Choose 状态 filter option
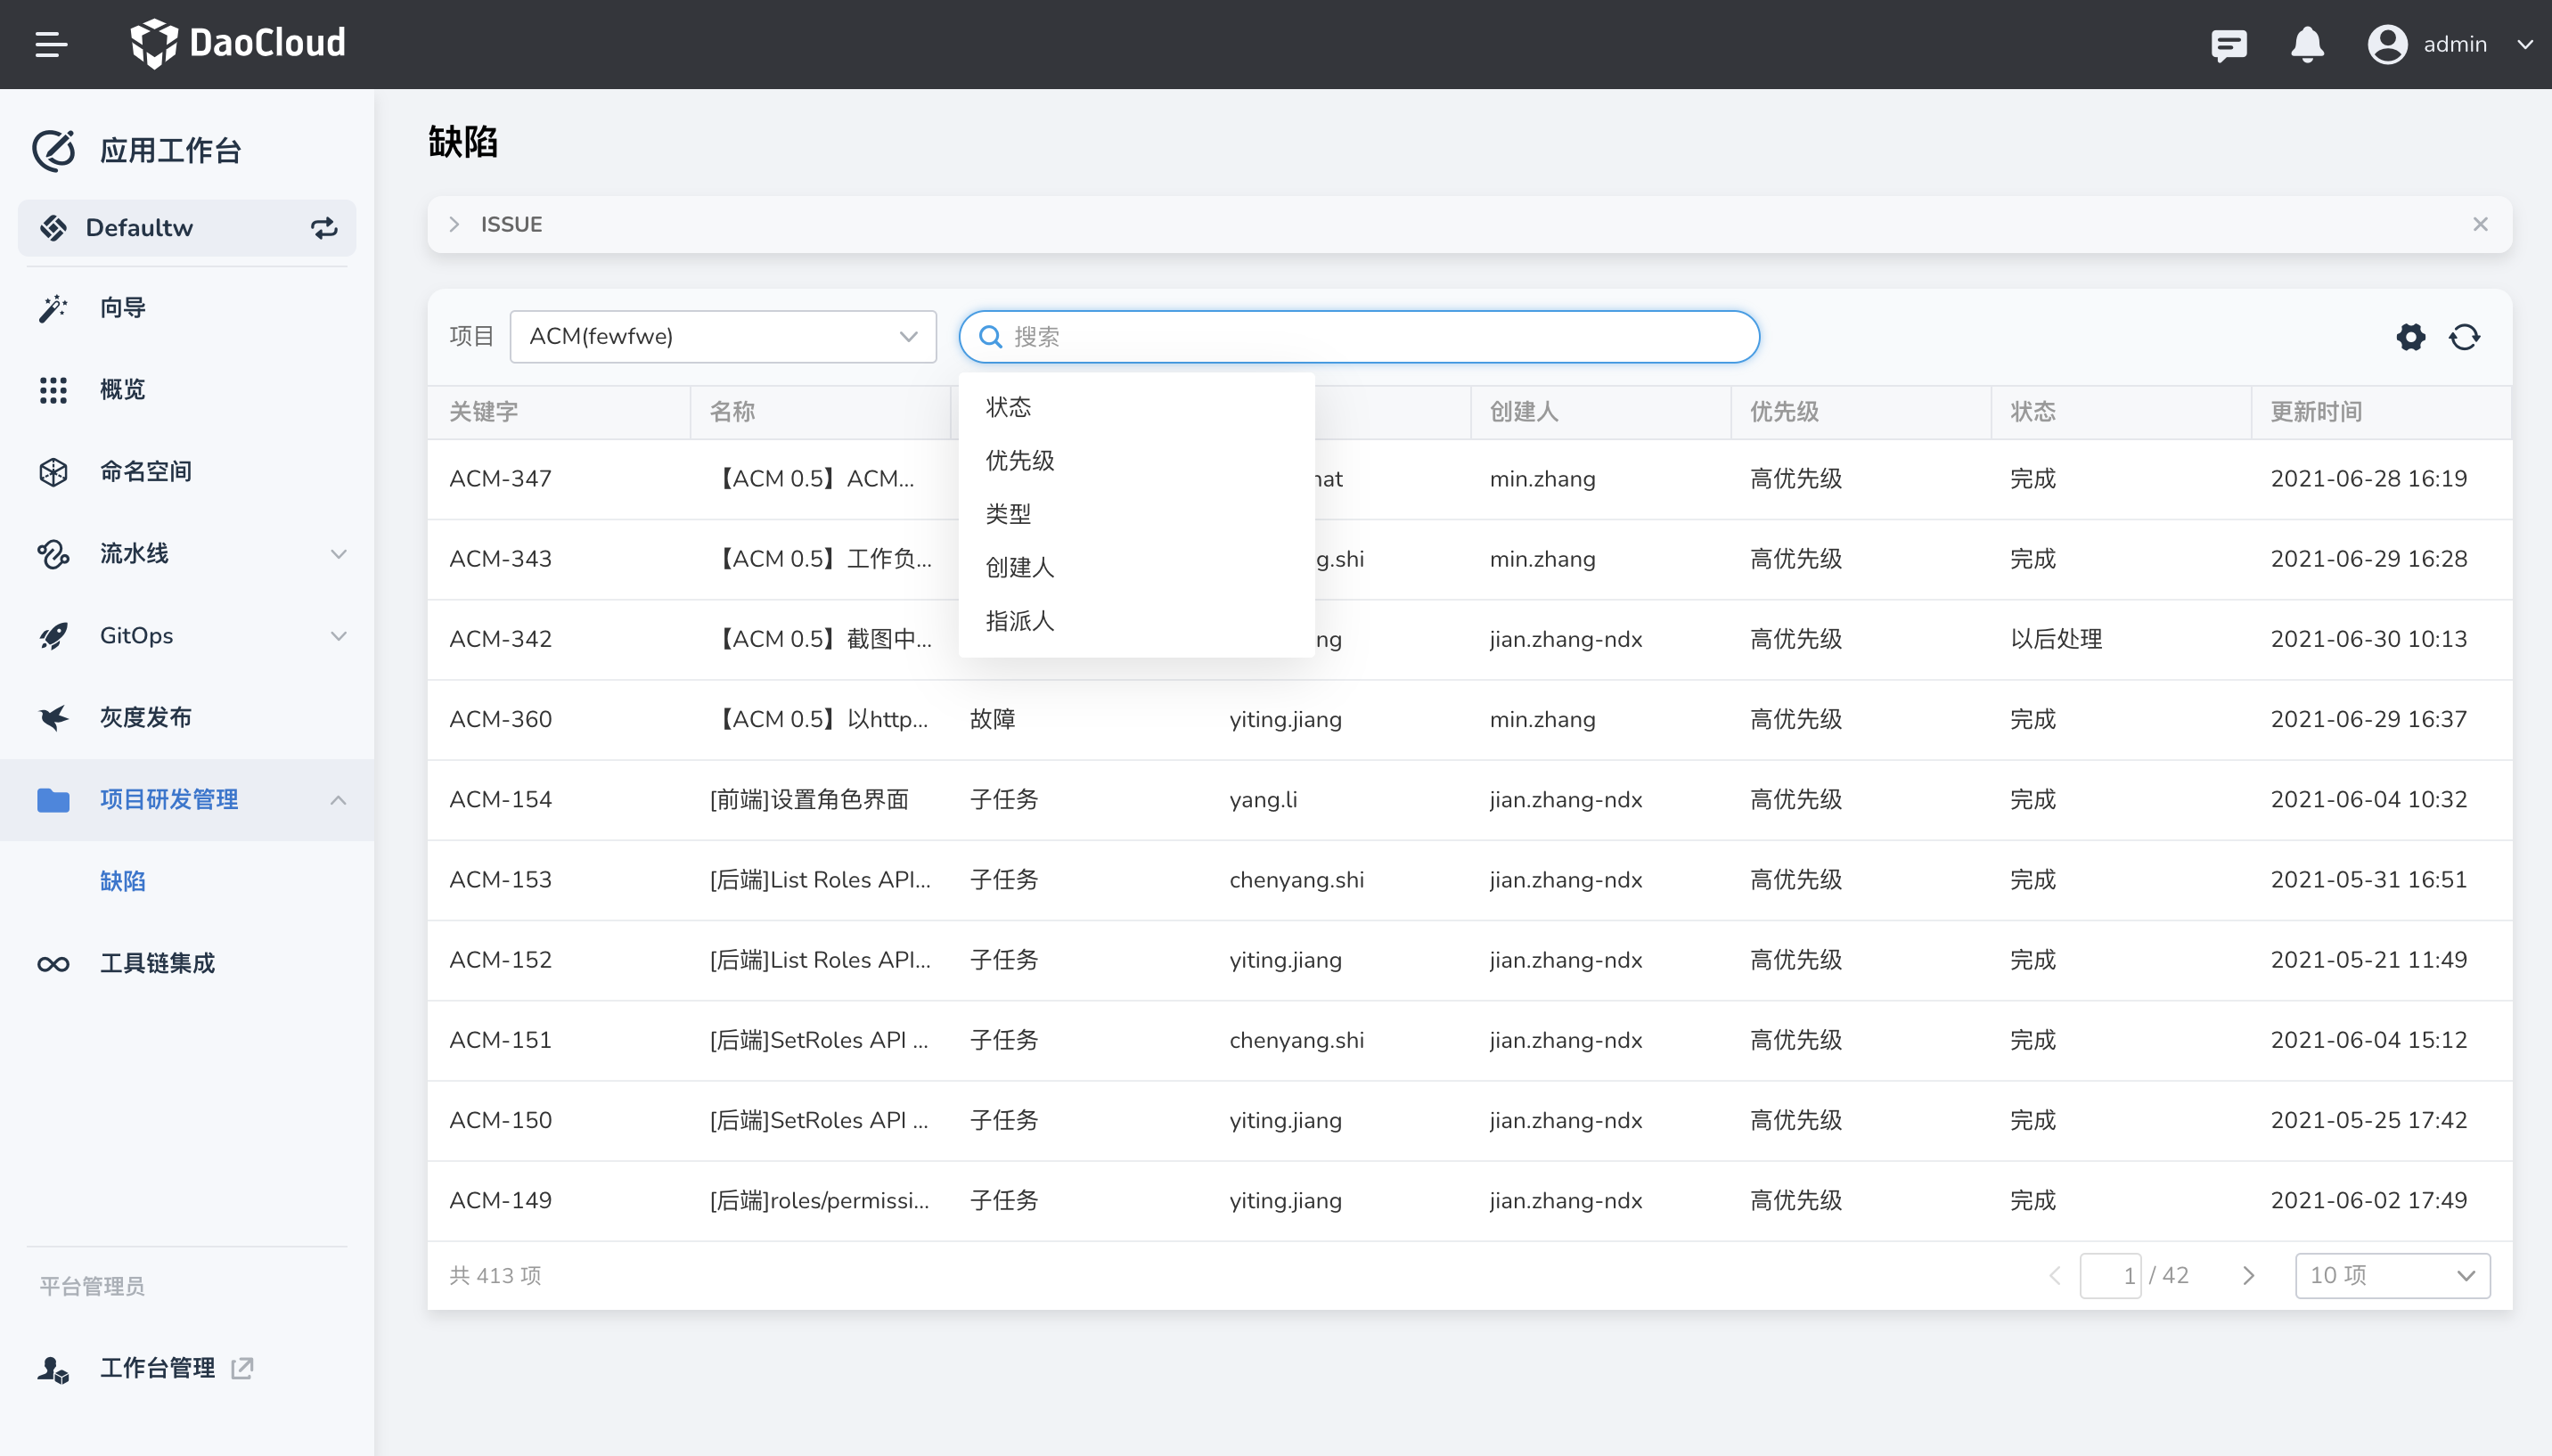 (1136, 407)
